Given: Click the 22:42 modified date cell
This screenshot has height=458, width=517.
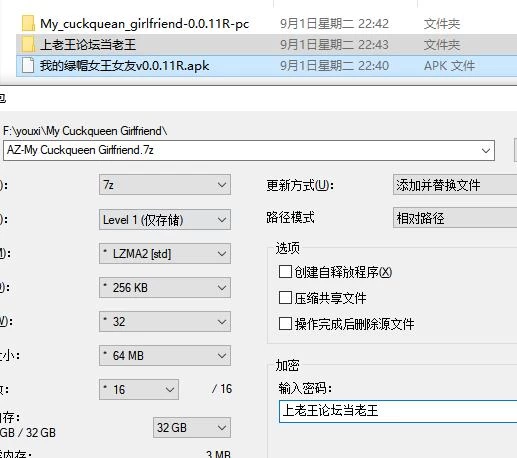Looking at the screenshot, I should (334, 24).
